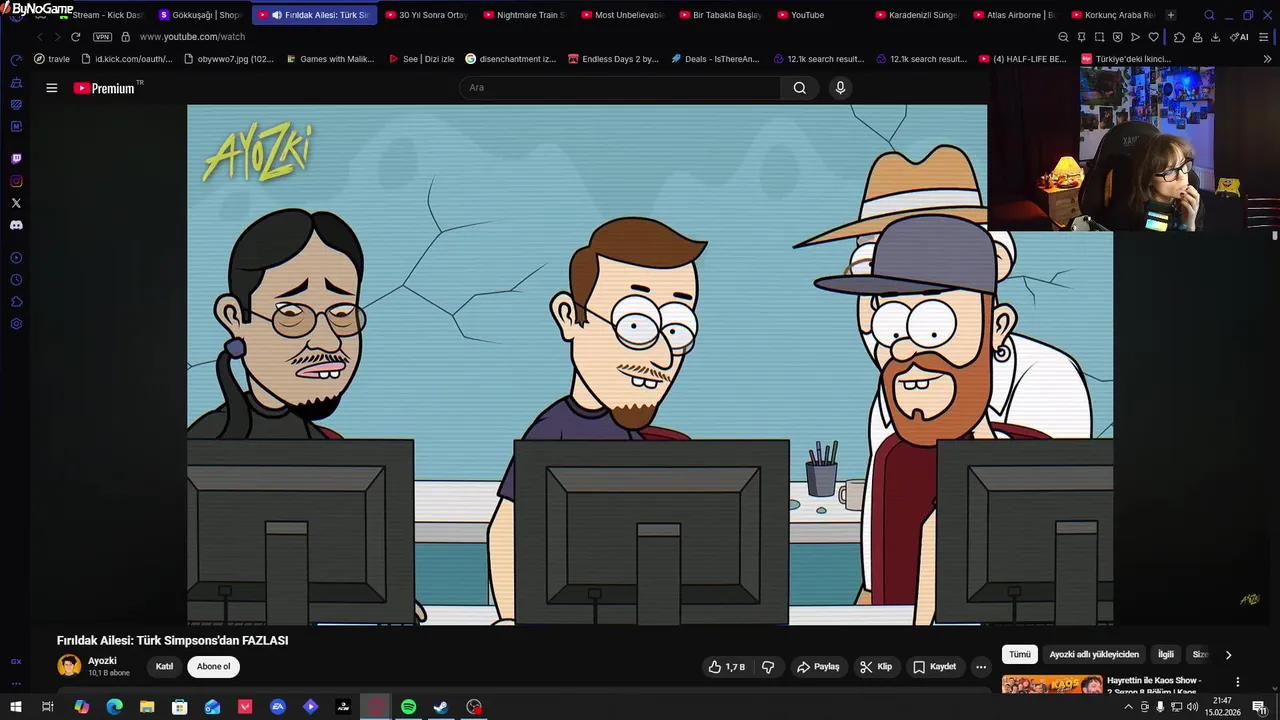Like the video showing 1,7 B
The width and height of the screenshot is (1280, 720).
727,667
